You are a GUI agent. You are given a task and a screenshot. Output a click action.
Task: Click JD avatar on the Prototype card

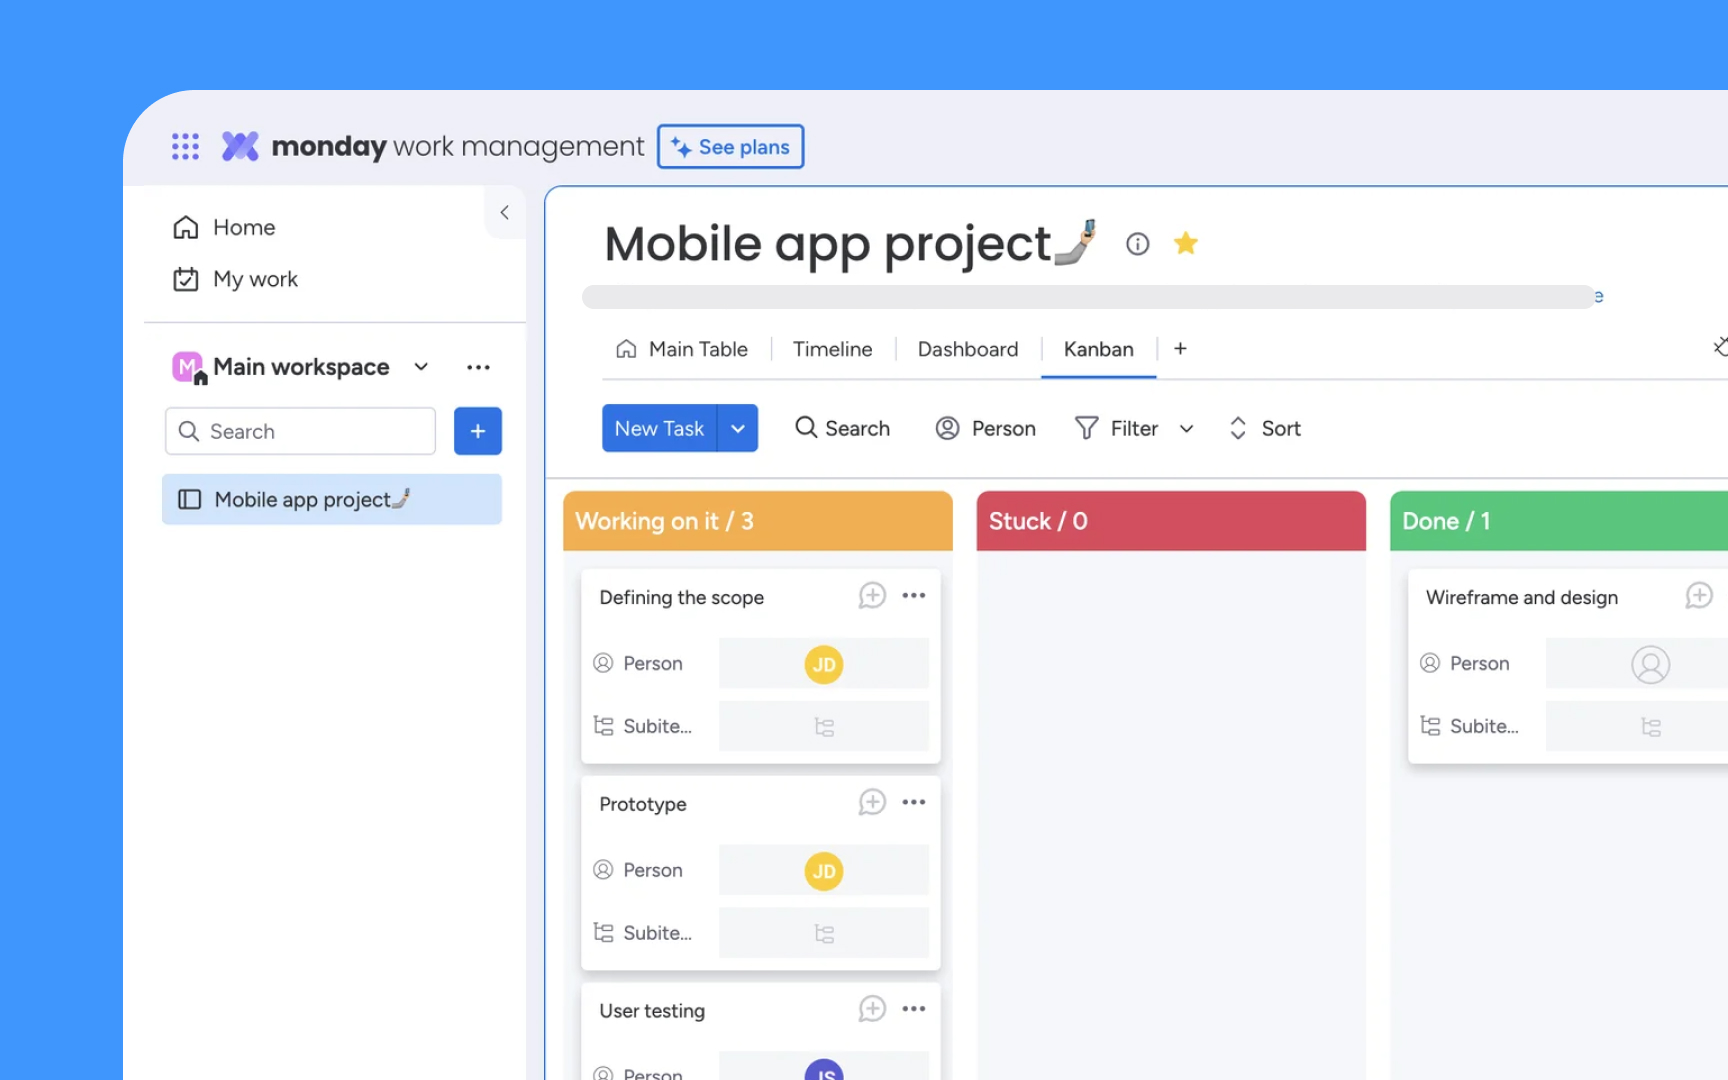823,870
